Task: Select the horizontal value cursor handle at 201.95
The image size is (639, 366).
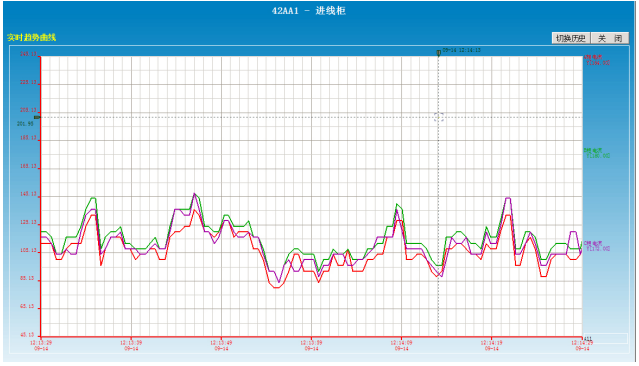Action: [x=37, y=117]
